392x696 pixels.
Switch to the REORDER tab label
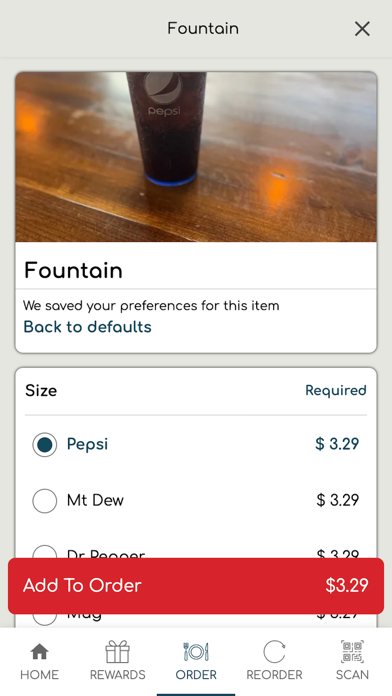tap(274, 675)
